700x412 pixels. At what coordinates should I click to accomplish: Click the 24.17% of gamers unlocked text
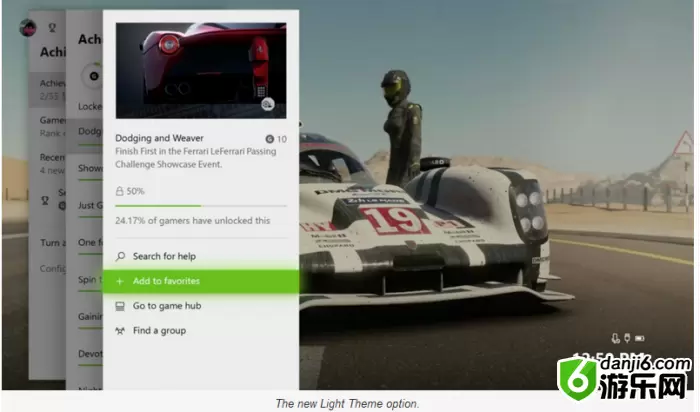[x=192, y=221]
